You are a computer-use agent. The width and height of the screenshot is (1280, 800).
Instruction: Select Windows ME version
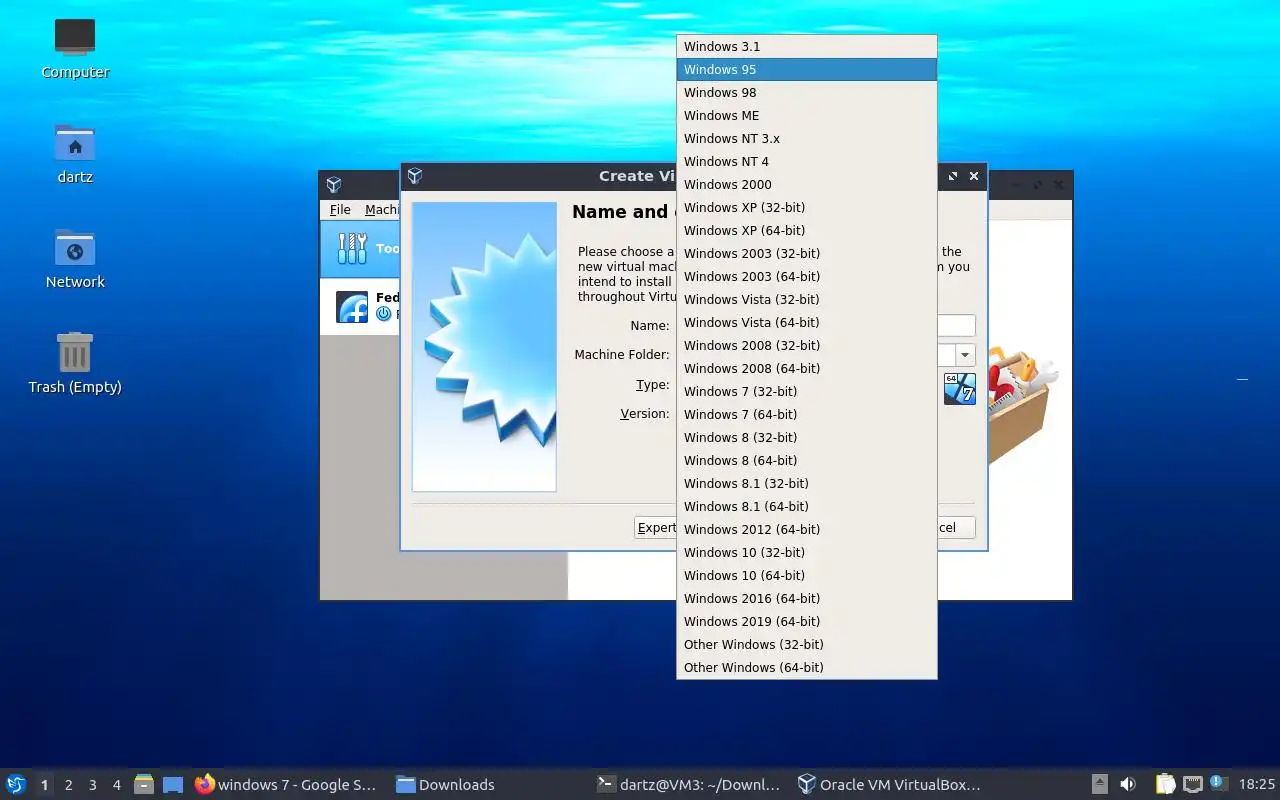coord(806,115)
